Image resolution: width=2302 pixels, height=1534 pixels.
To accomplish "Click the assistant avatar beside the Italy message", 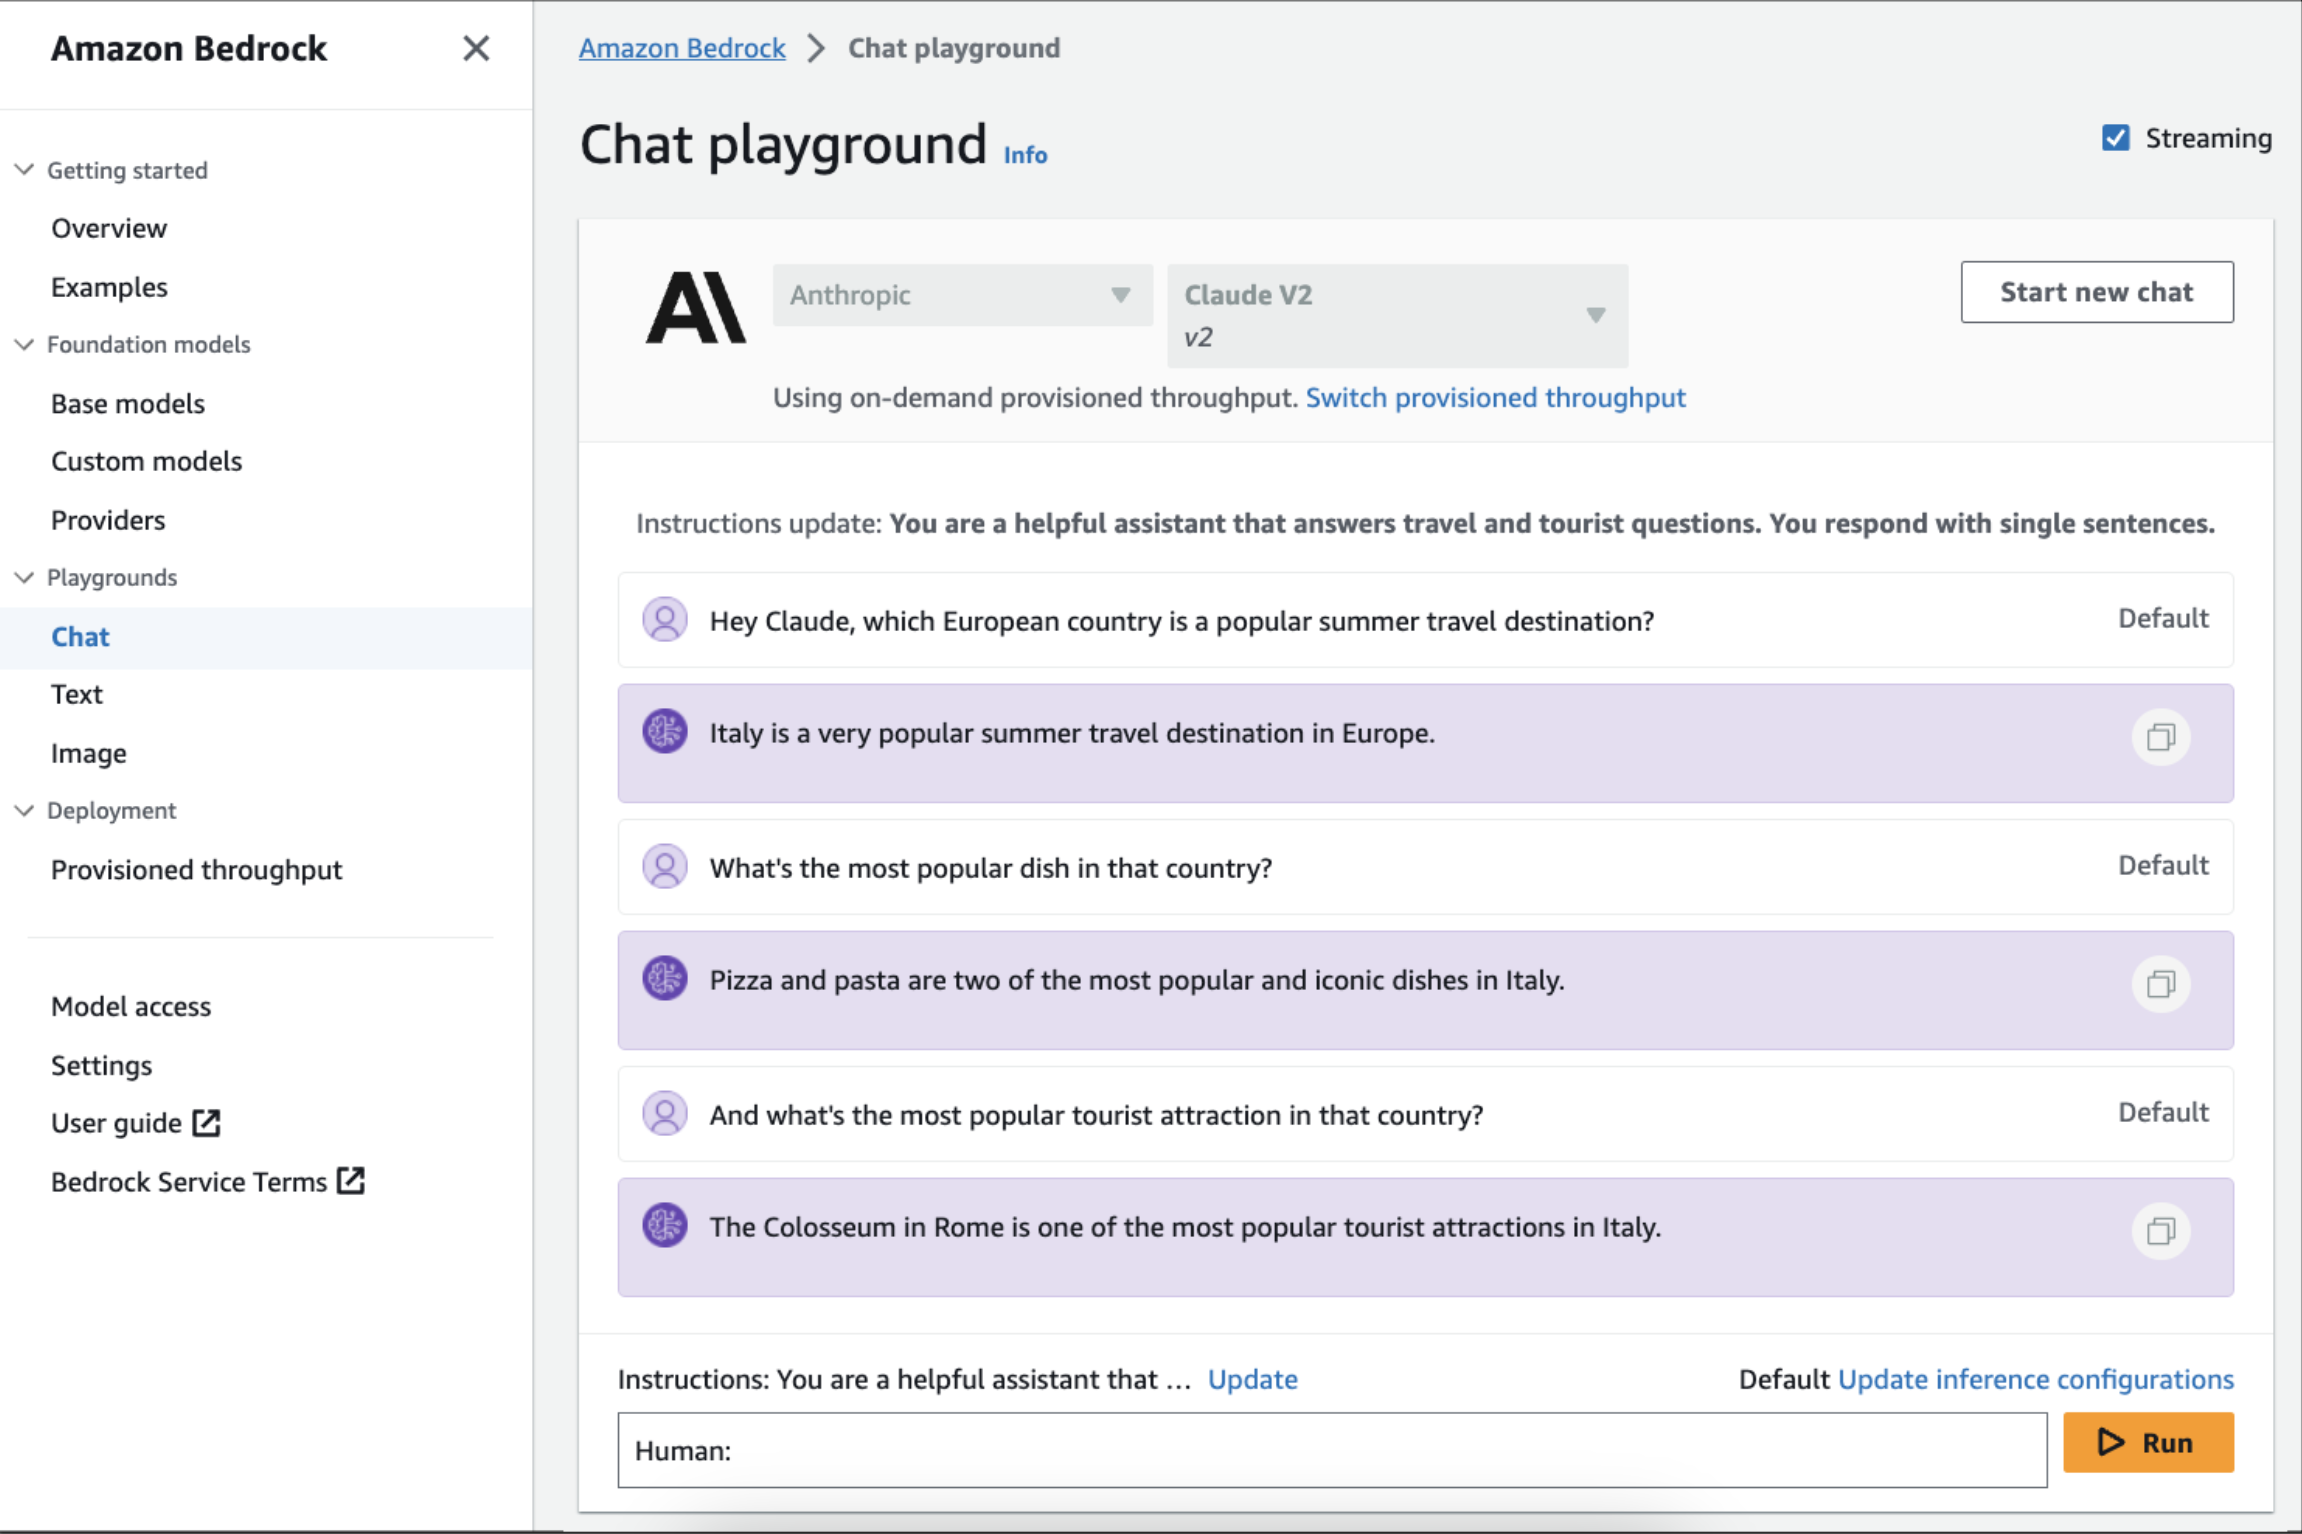I will click(664, 731).
